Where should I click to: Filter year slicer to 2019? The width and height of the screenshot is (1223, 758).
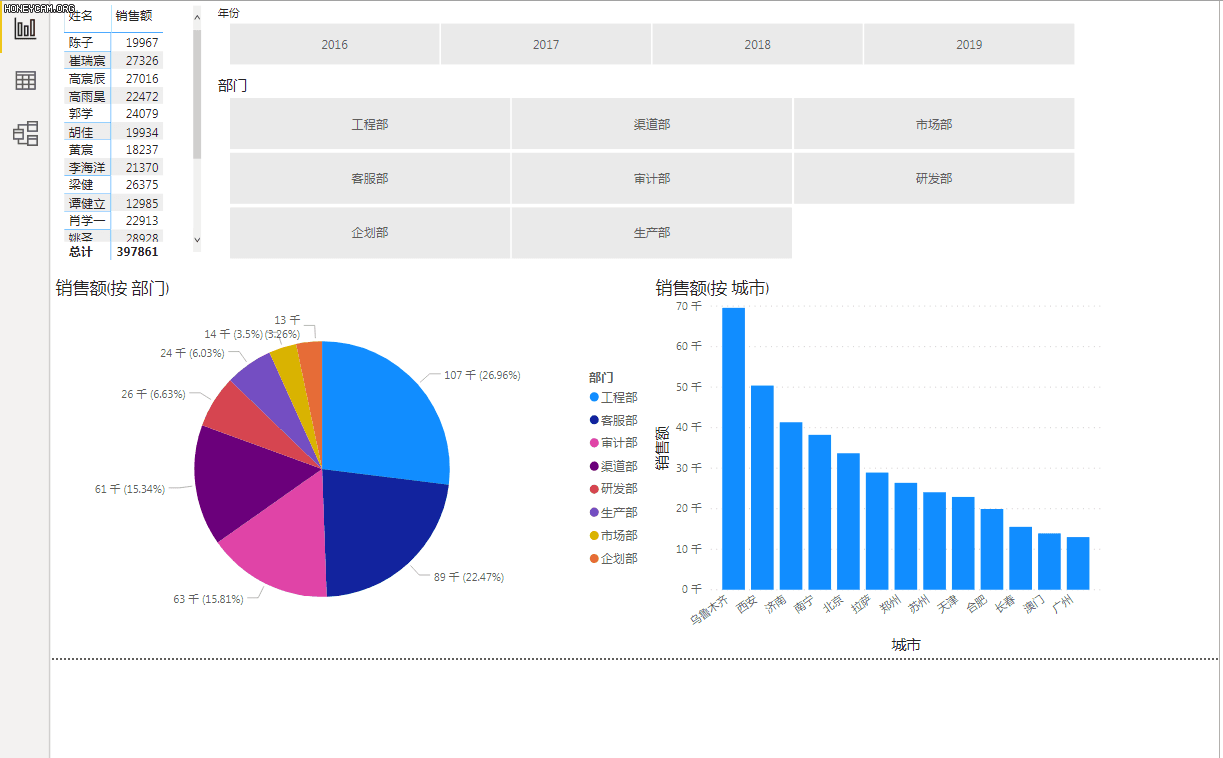tap(969, 44)
